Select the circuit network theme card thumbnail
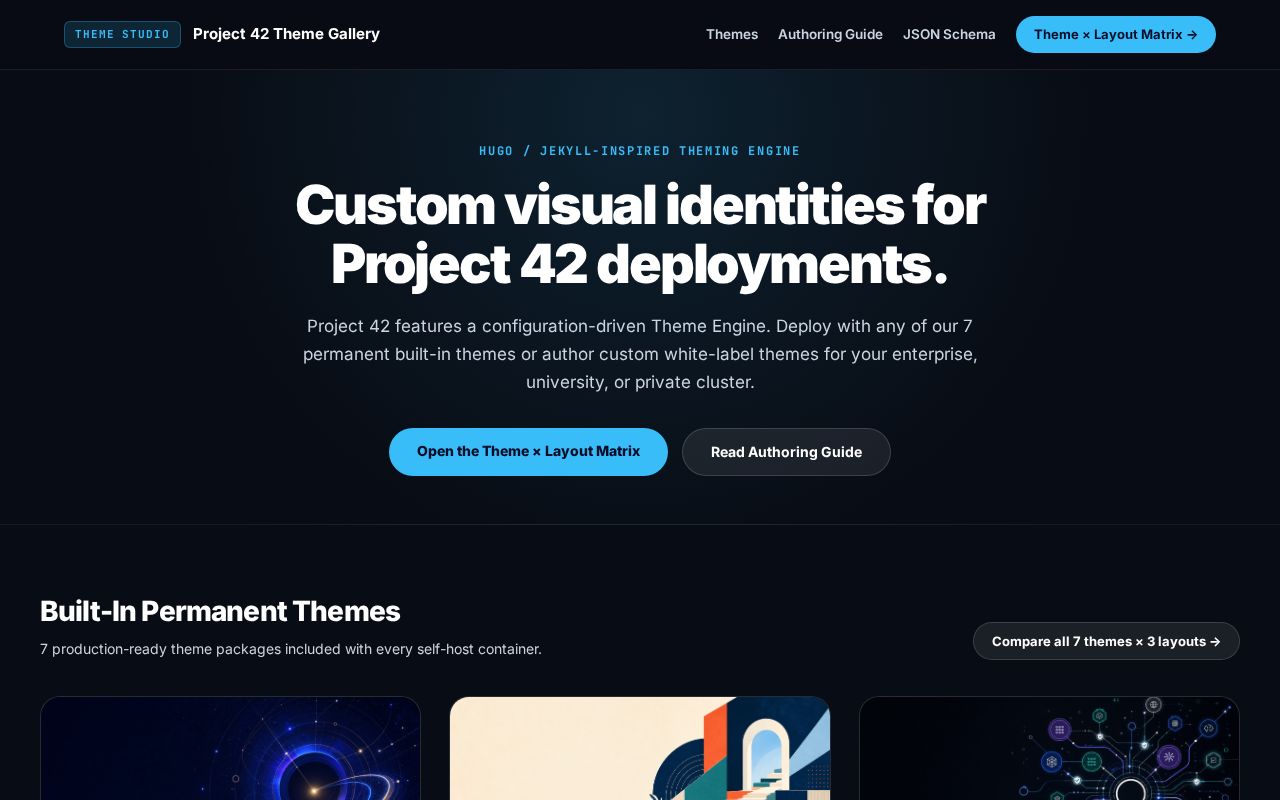Screen dimensions: 1280x800 pyautogui.click(x=1049, y=748)
